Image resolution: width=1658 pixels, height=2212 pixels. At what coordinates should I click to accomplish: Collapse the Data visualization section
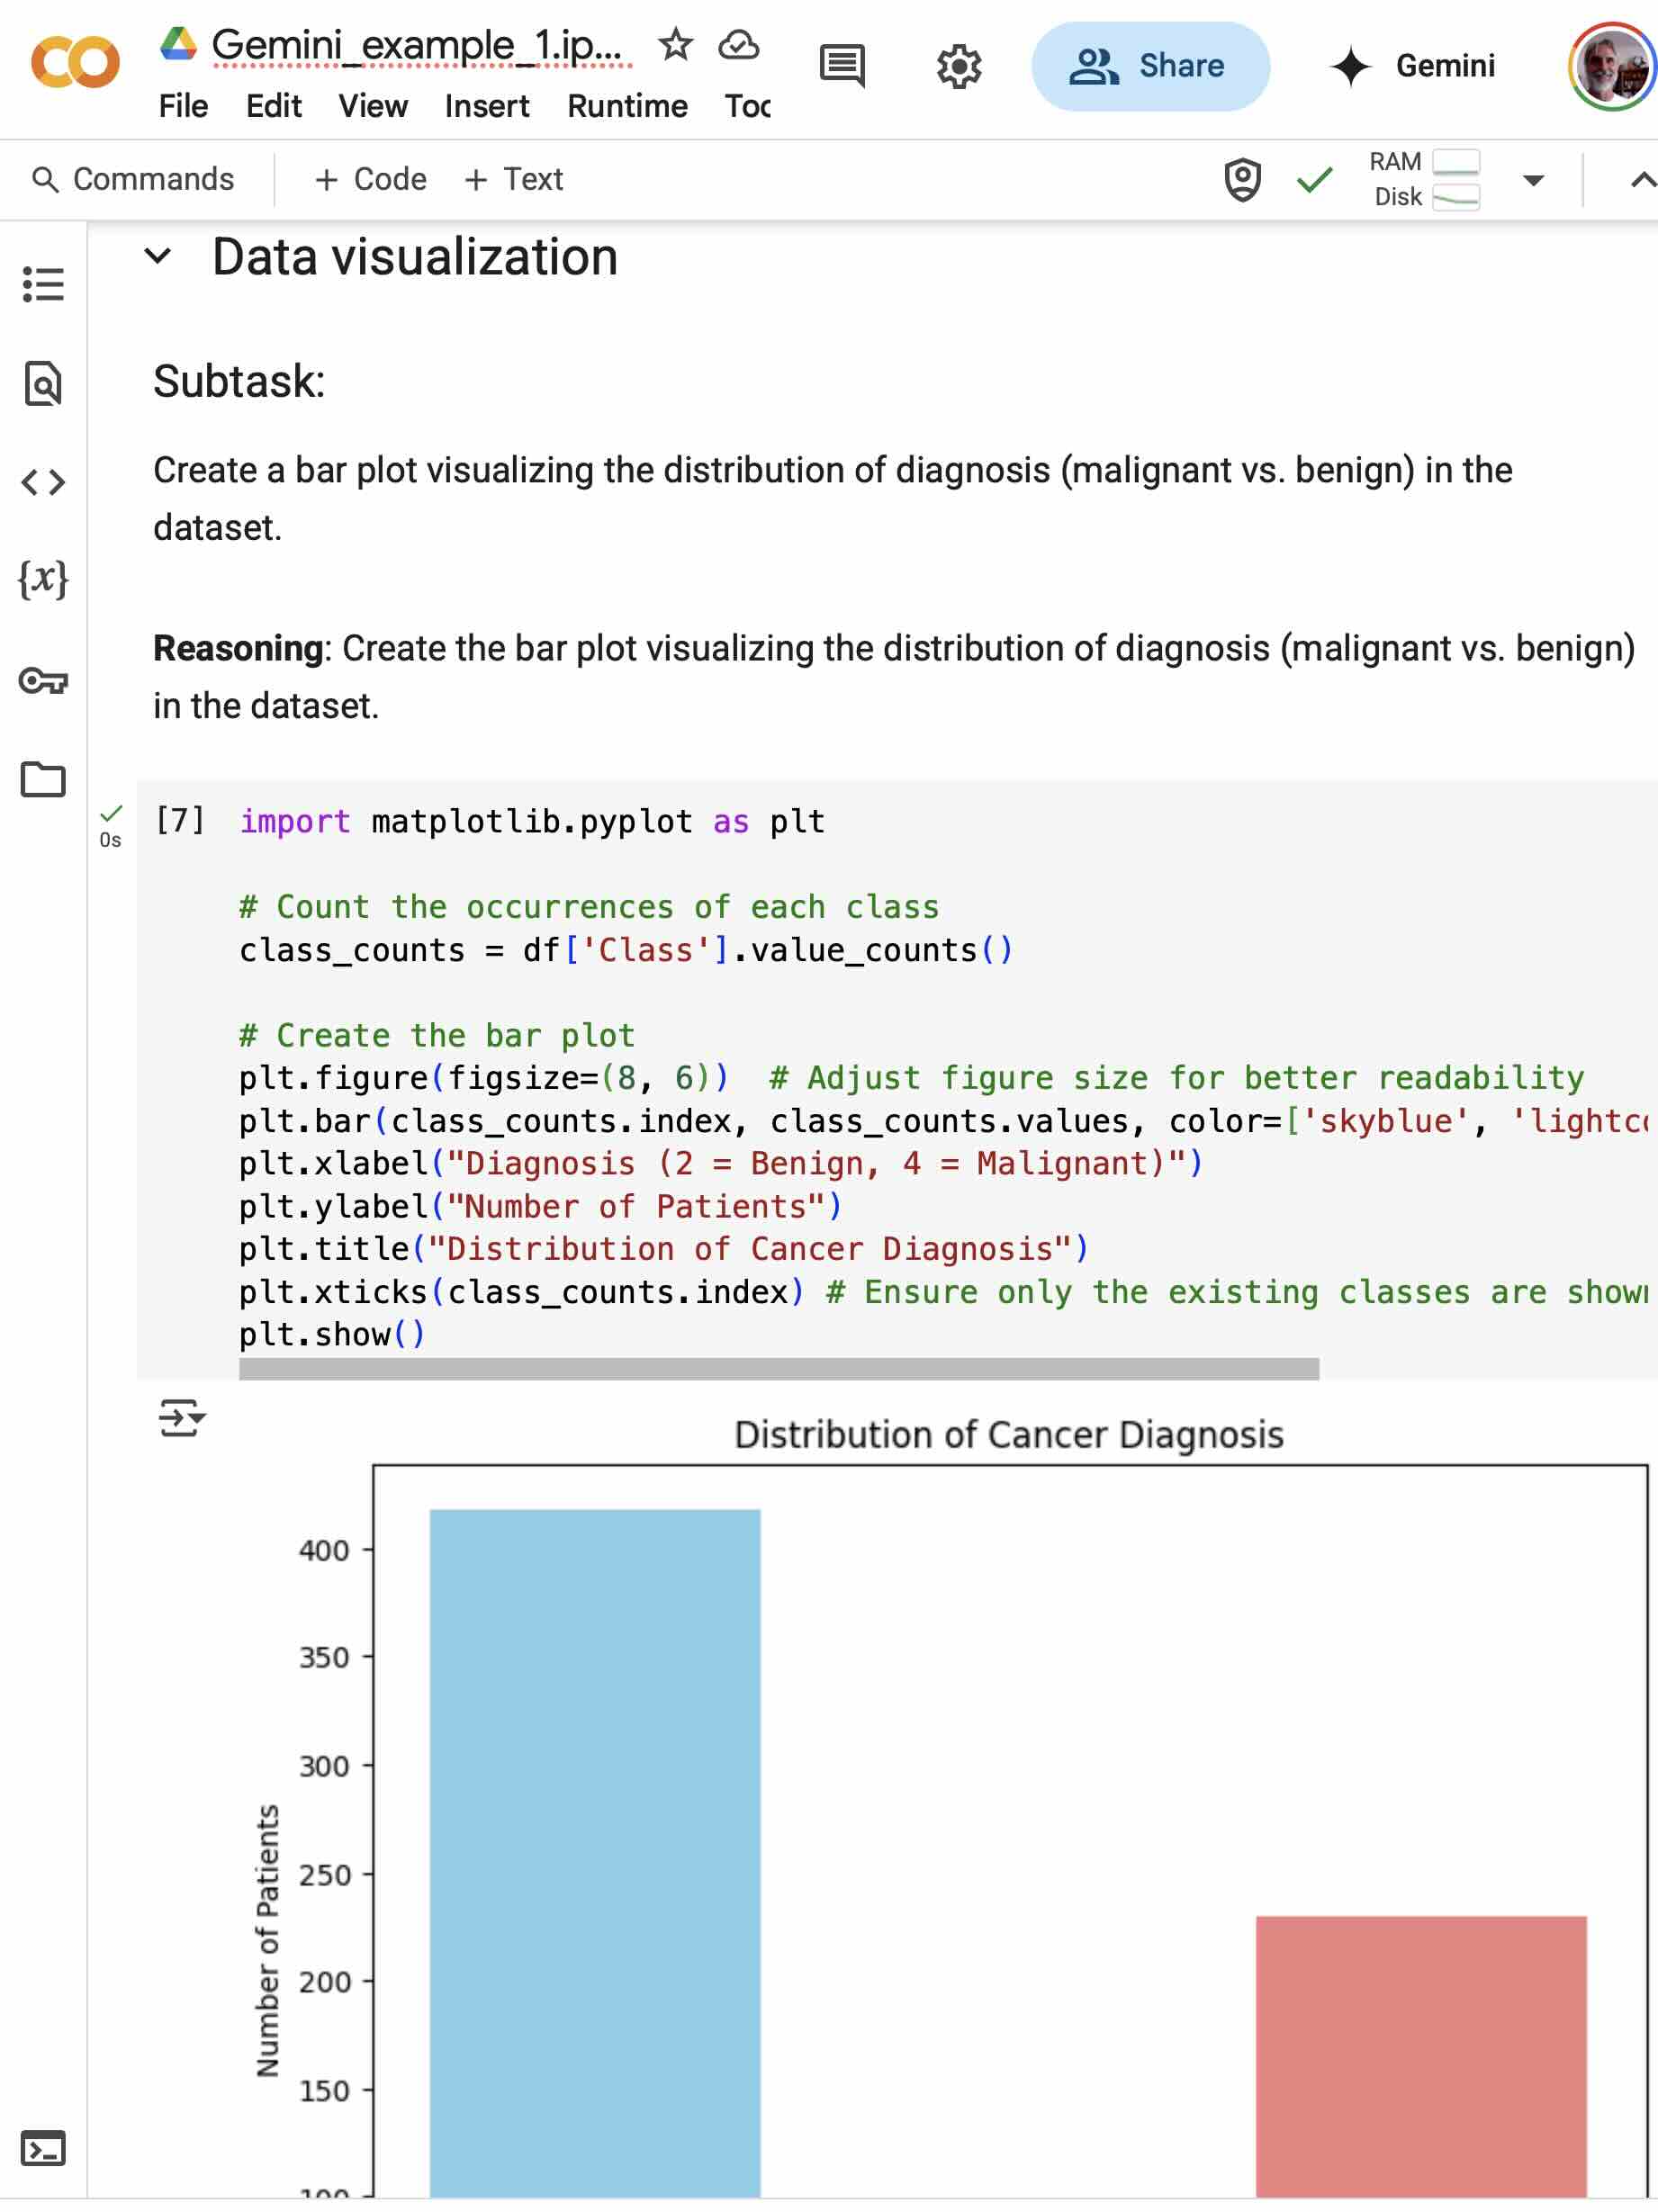tap(157, 256)
